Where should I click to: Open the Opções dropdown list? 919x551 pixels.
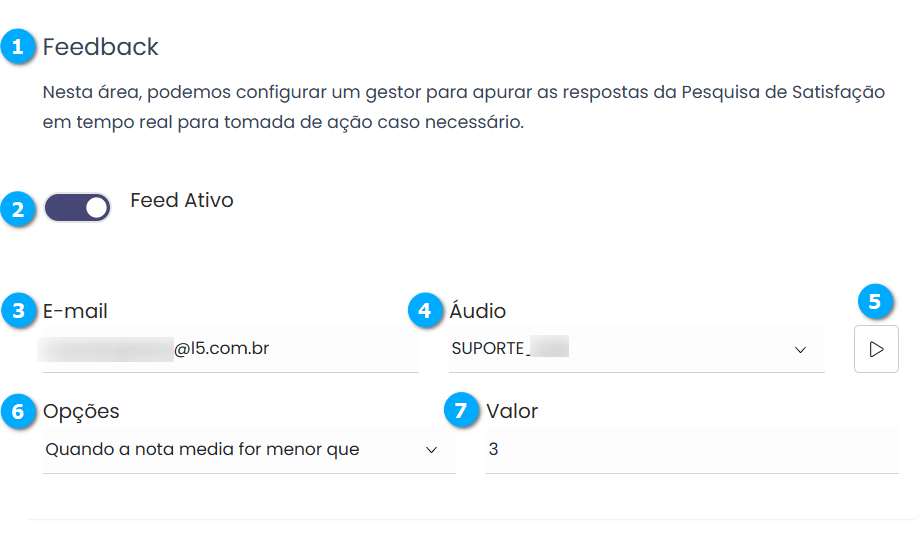[x=240, y=450]
